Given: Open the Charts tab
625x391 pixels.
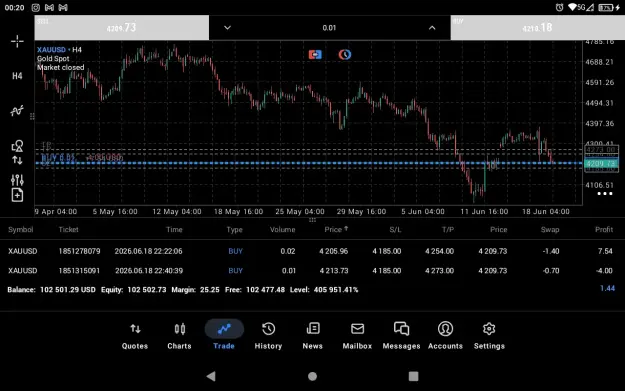Looking at the screenshot, I should 179,336.
